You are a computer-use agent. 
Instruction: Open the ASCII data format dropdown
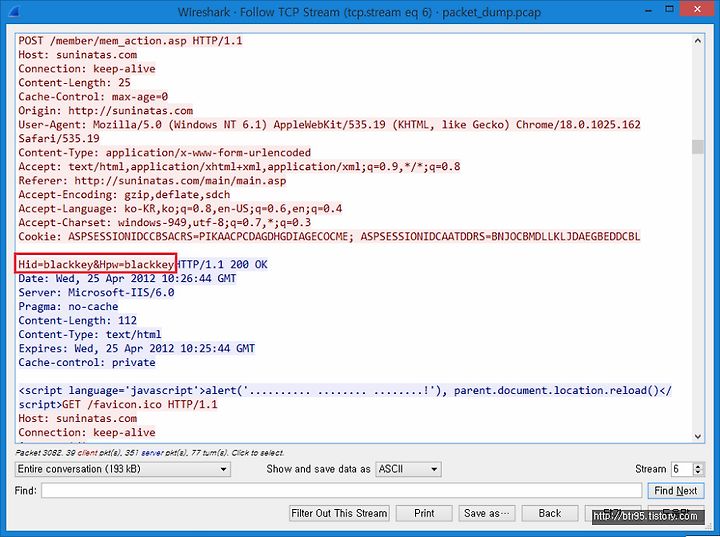[x=408, y=469]
